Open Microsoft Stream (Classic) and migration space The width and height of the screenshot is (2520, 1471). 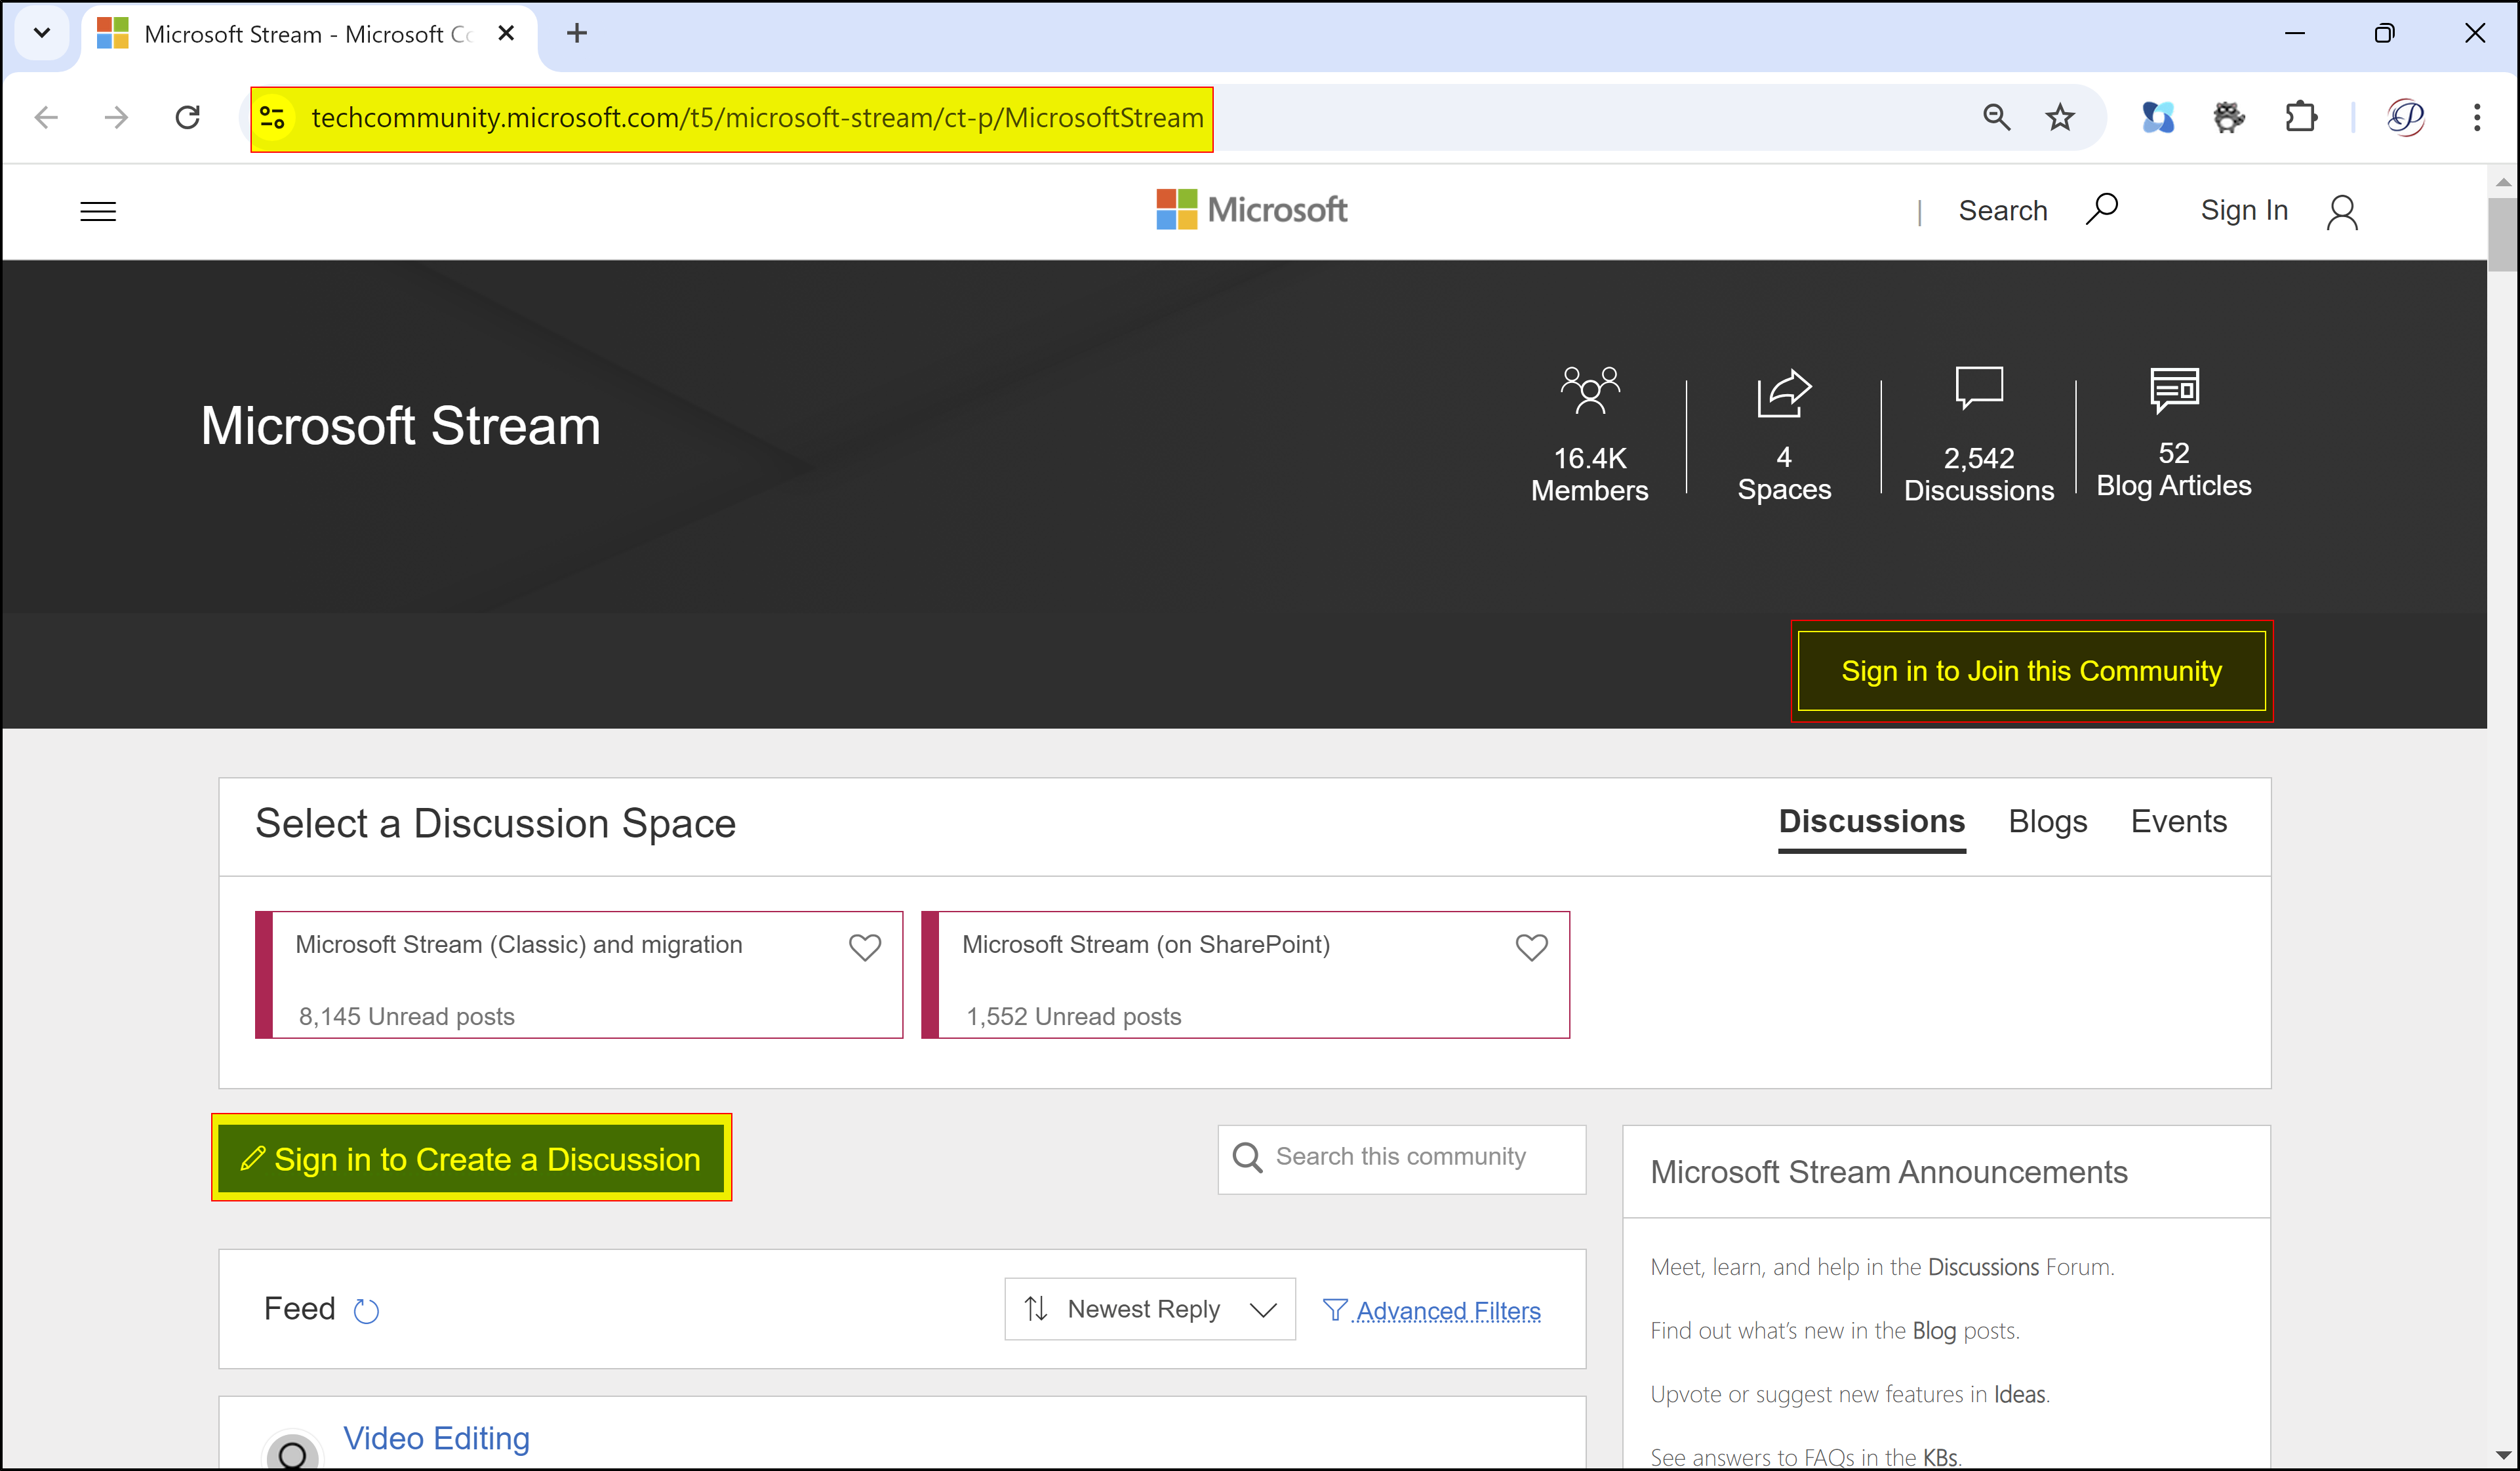[x=579, y=975]
